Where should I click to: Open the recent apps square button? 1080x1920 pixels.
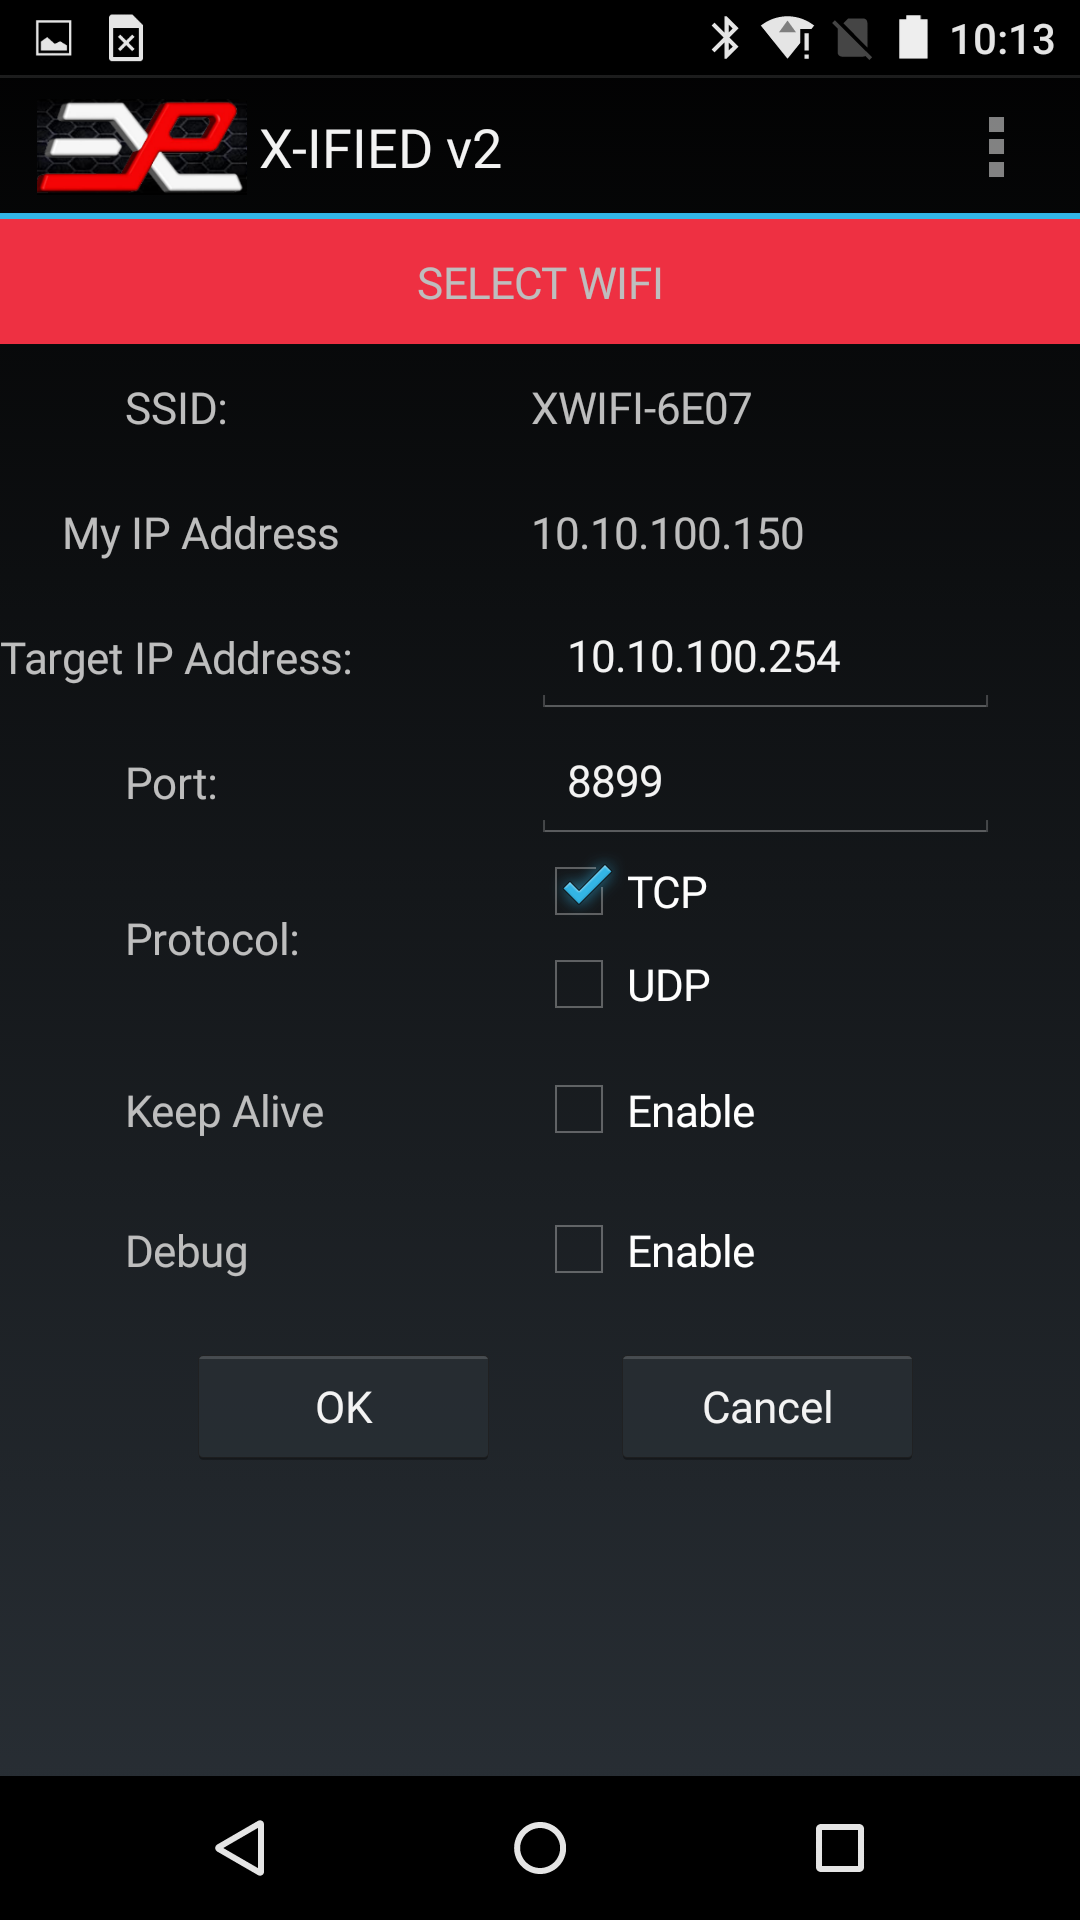click(839, 1847)
